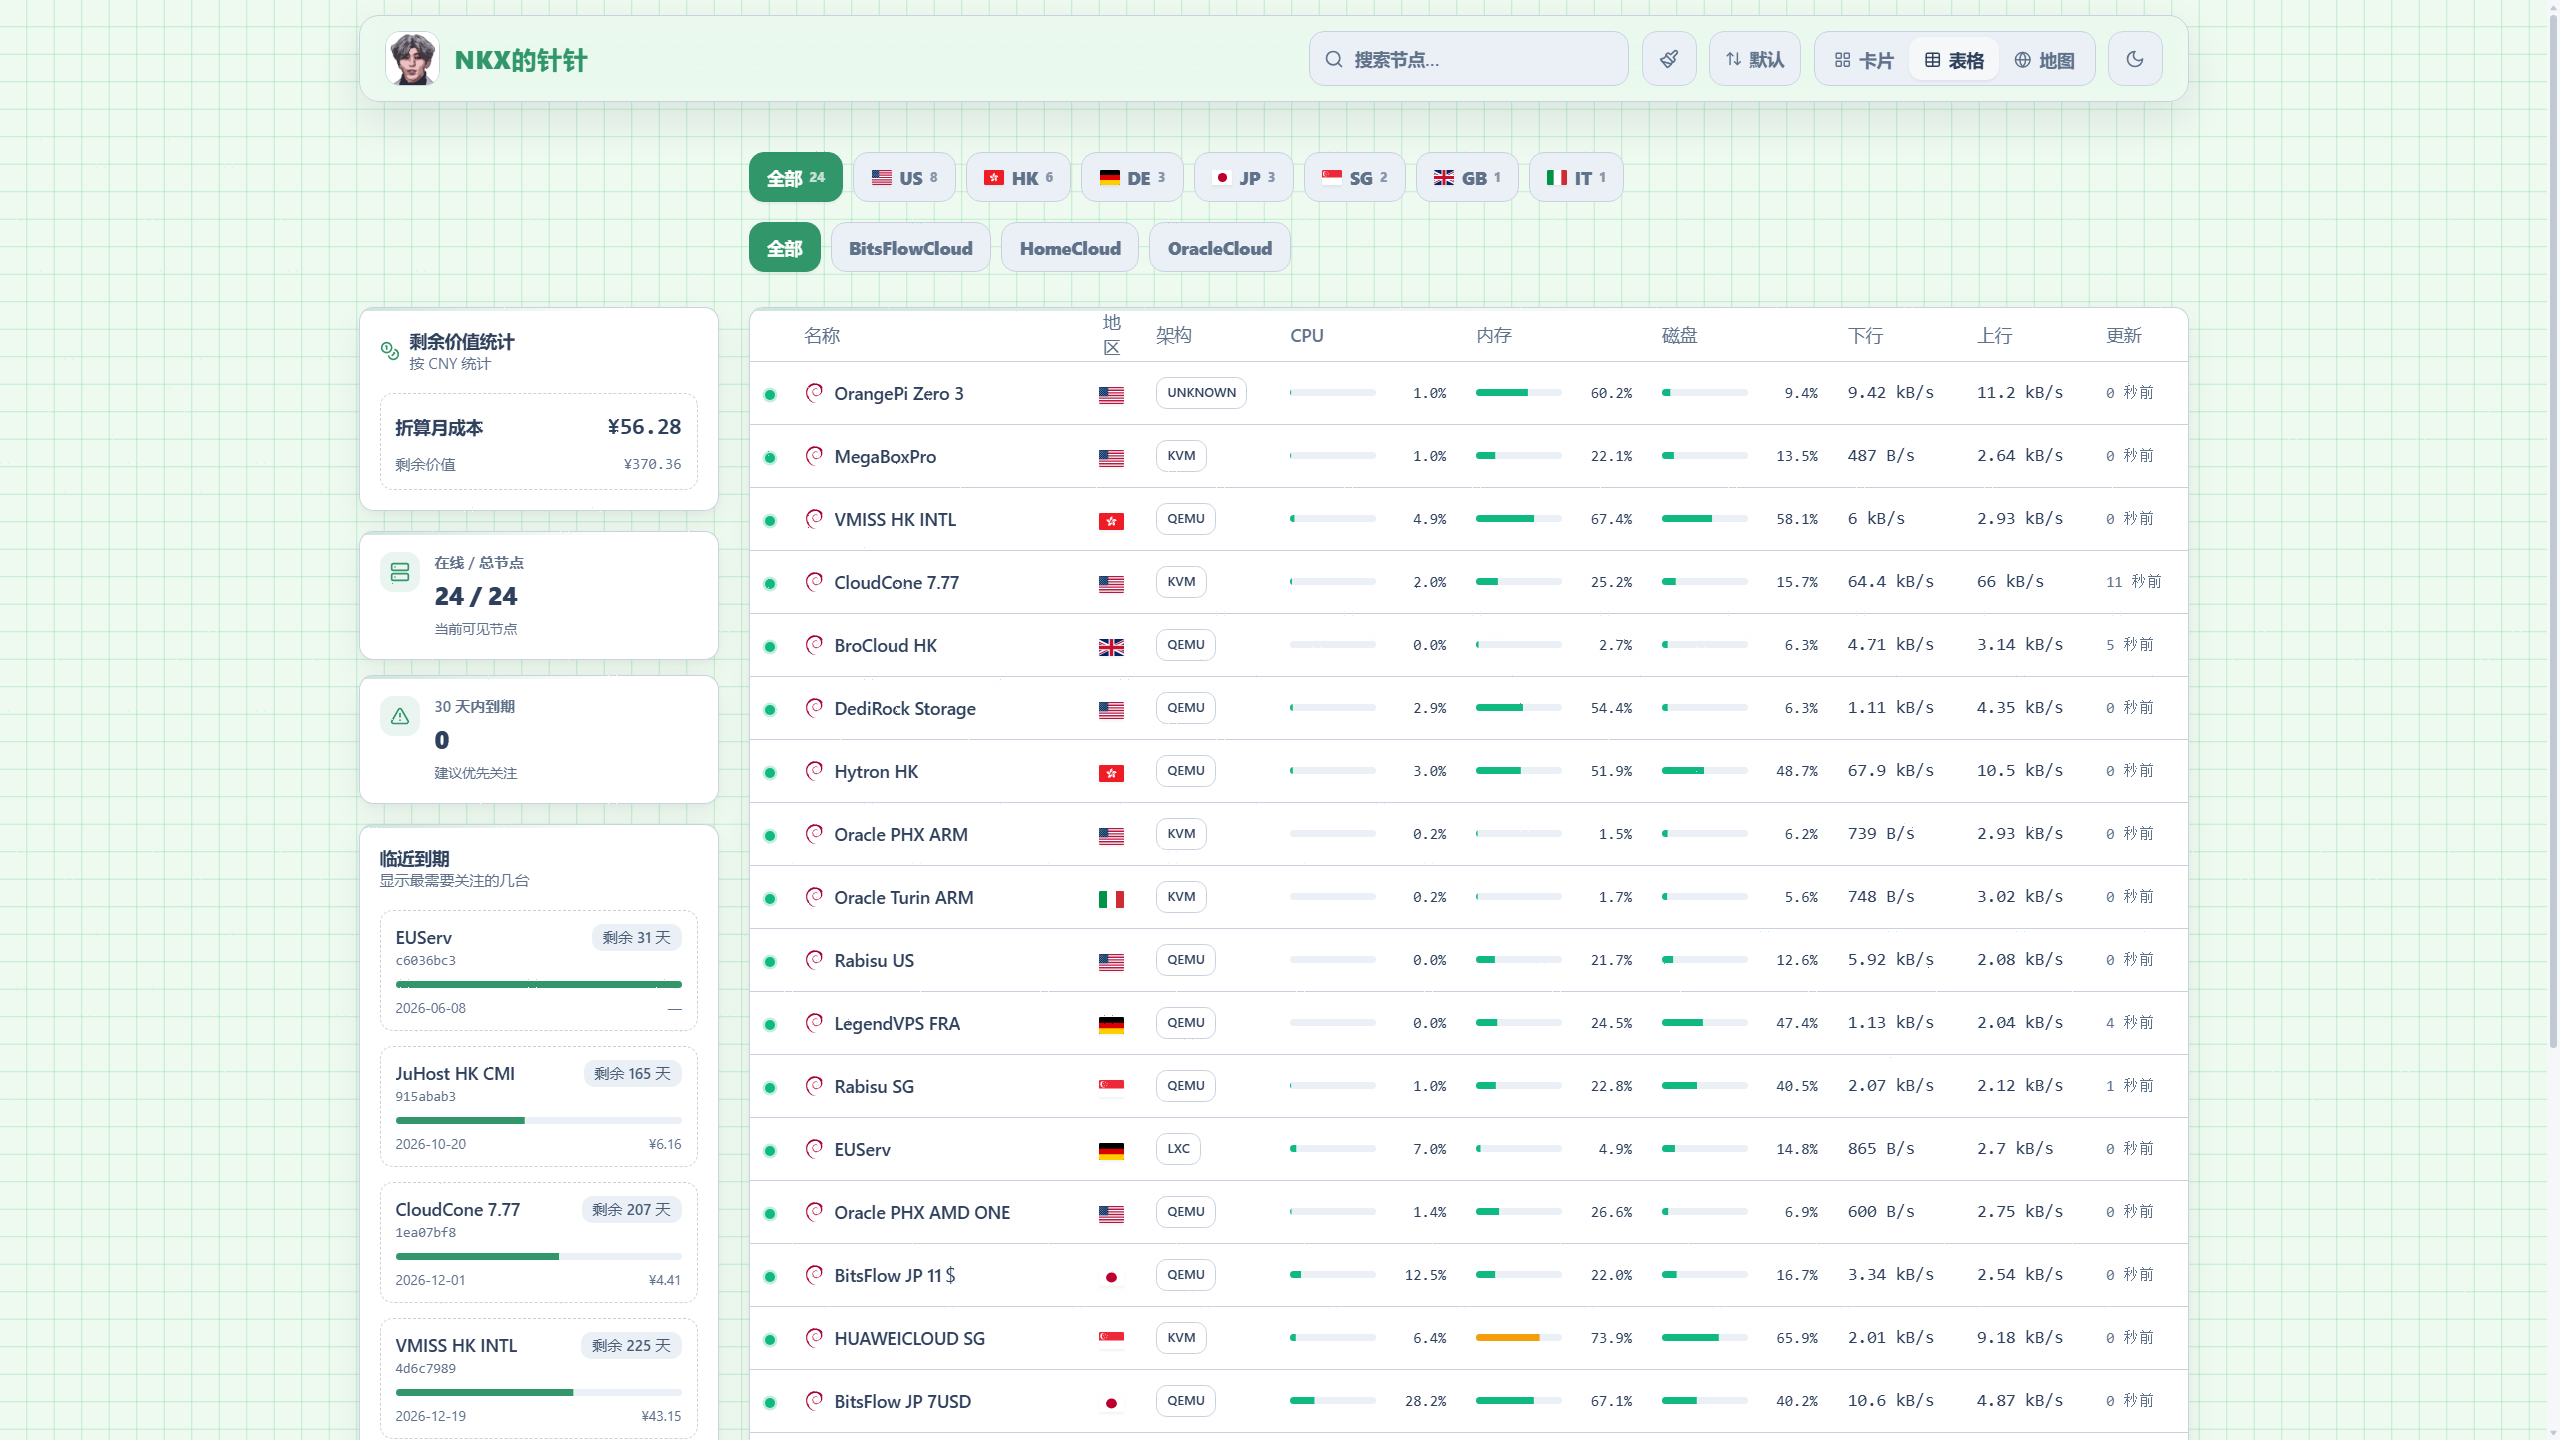Switch to 卡片 card view

(1864, 60)
